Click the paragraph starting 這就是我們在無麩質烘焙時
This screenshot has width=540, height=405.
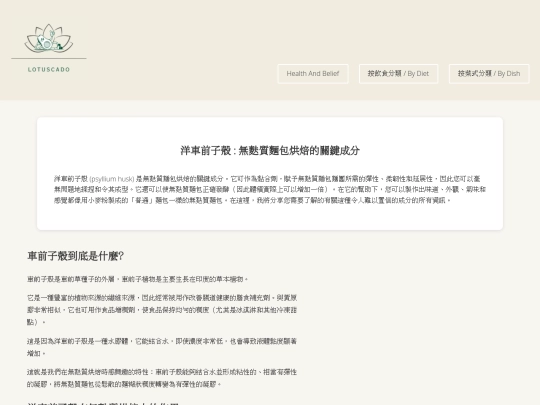point(162,378)
